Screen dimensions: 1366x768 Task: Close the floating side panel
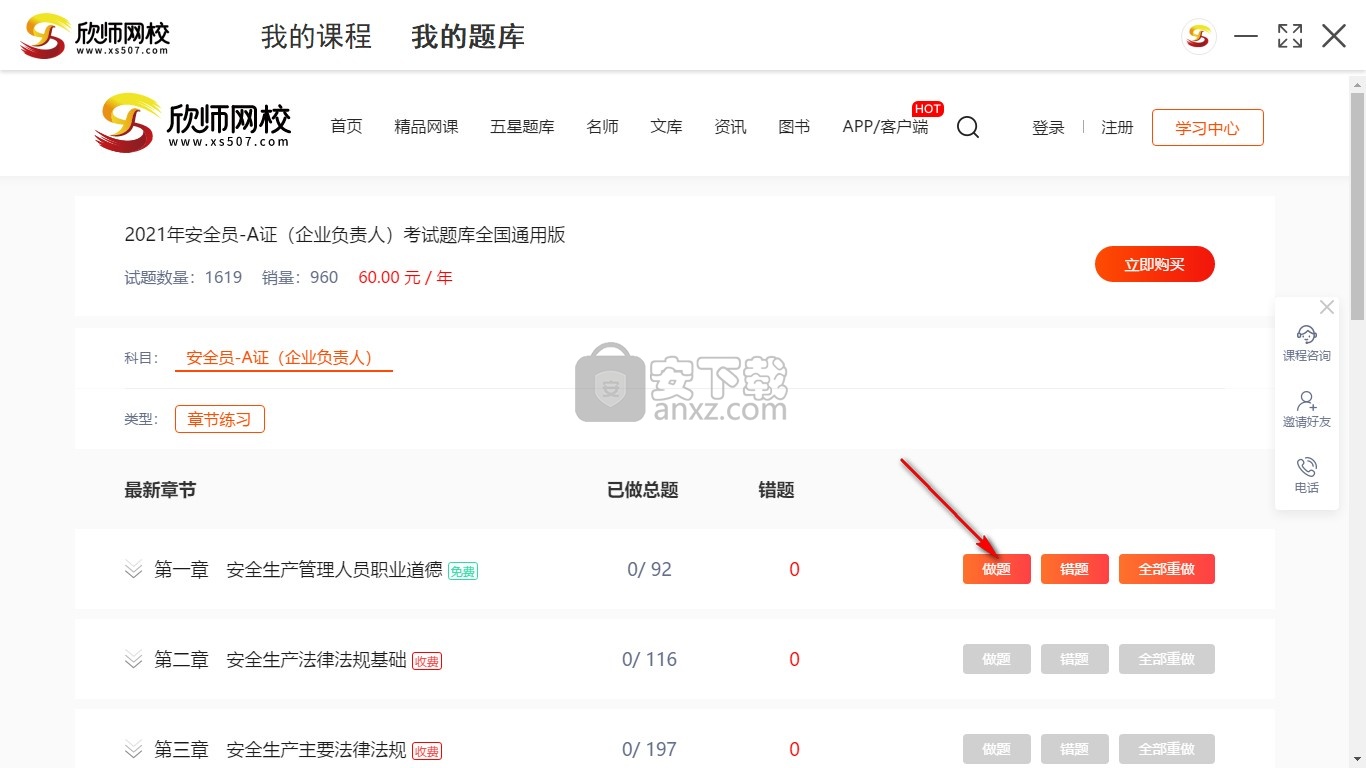tap(1327, 307)
